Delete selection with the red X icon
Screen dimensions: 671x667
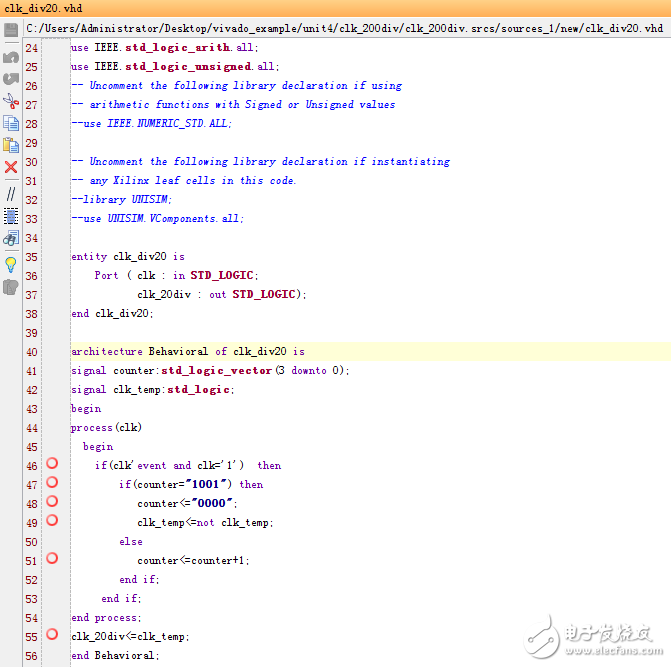pos(11,167)
